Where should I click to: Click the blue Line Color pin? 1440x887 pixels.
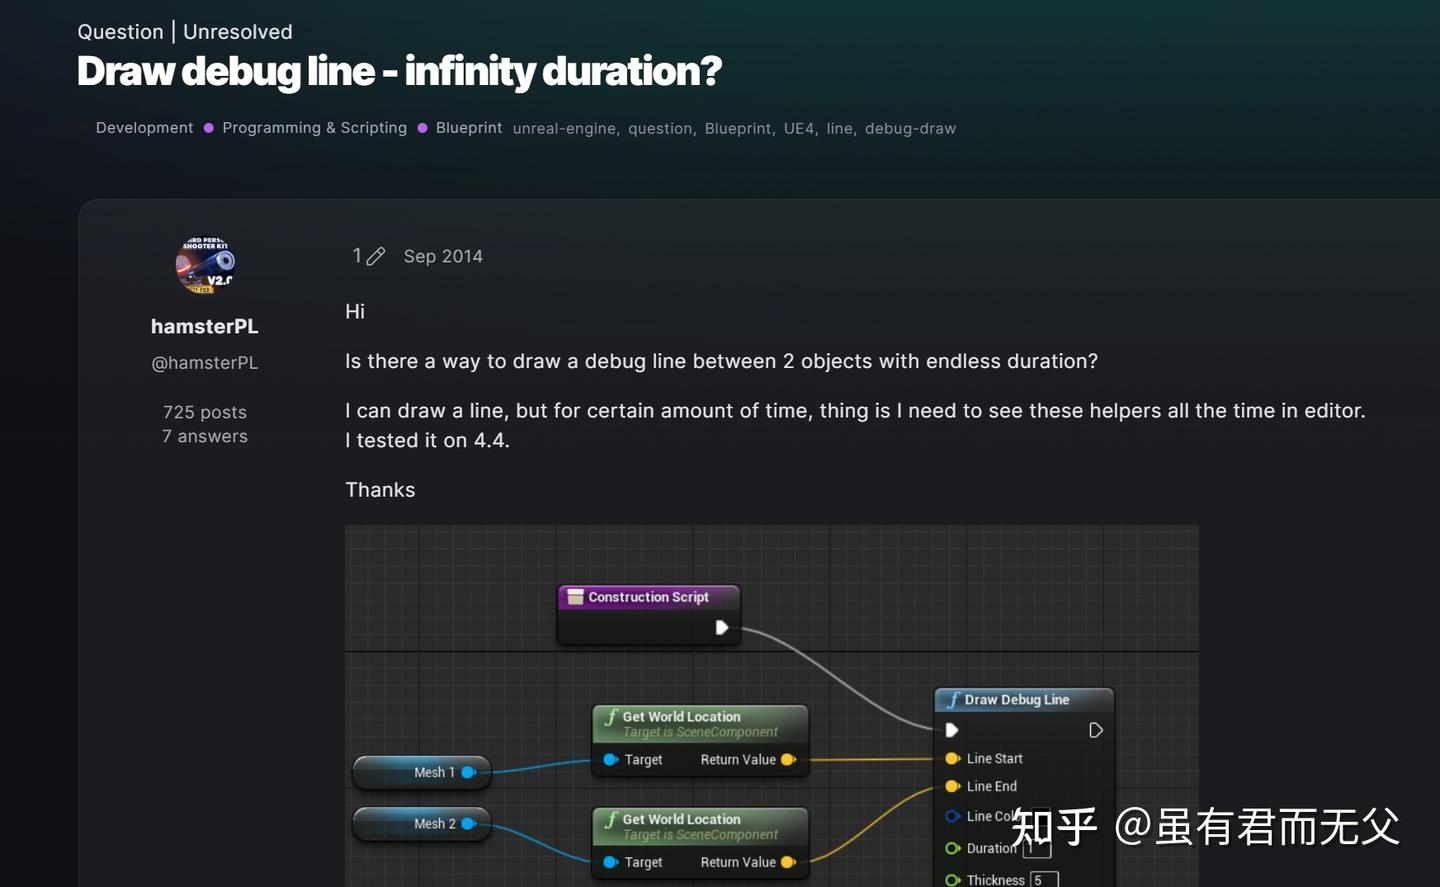[x=952, y=817]
